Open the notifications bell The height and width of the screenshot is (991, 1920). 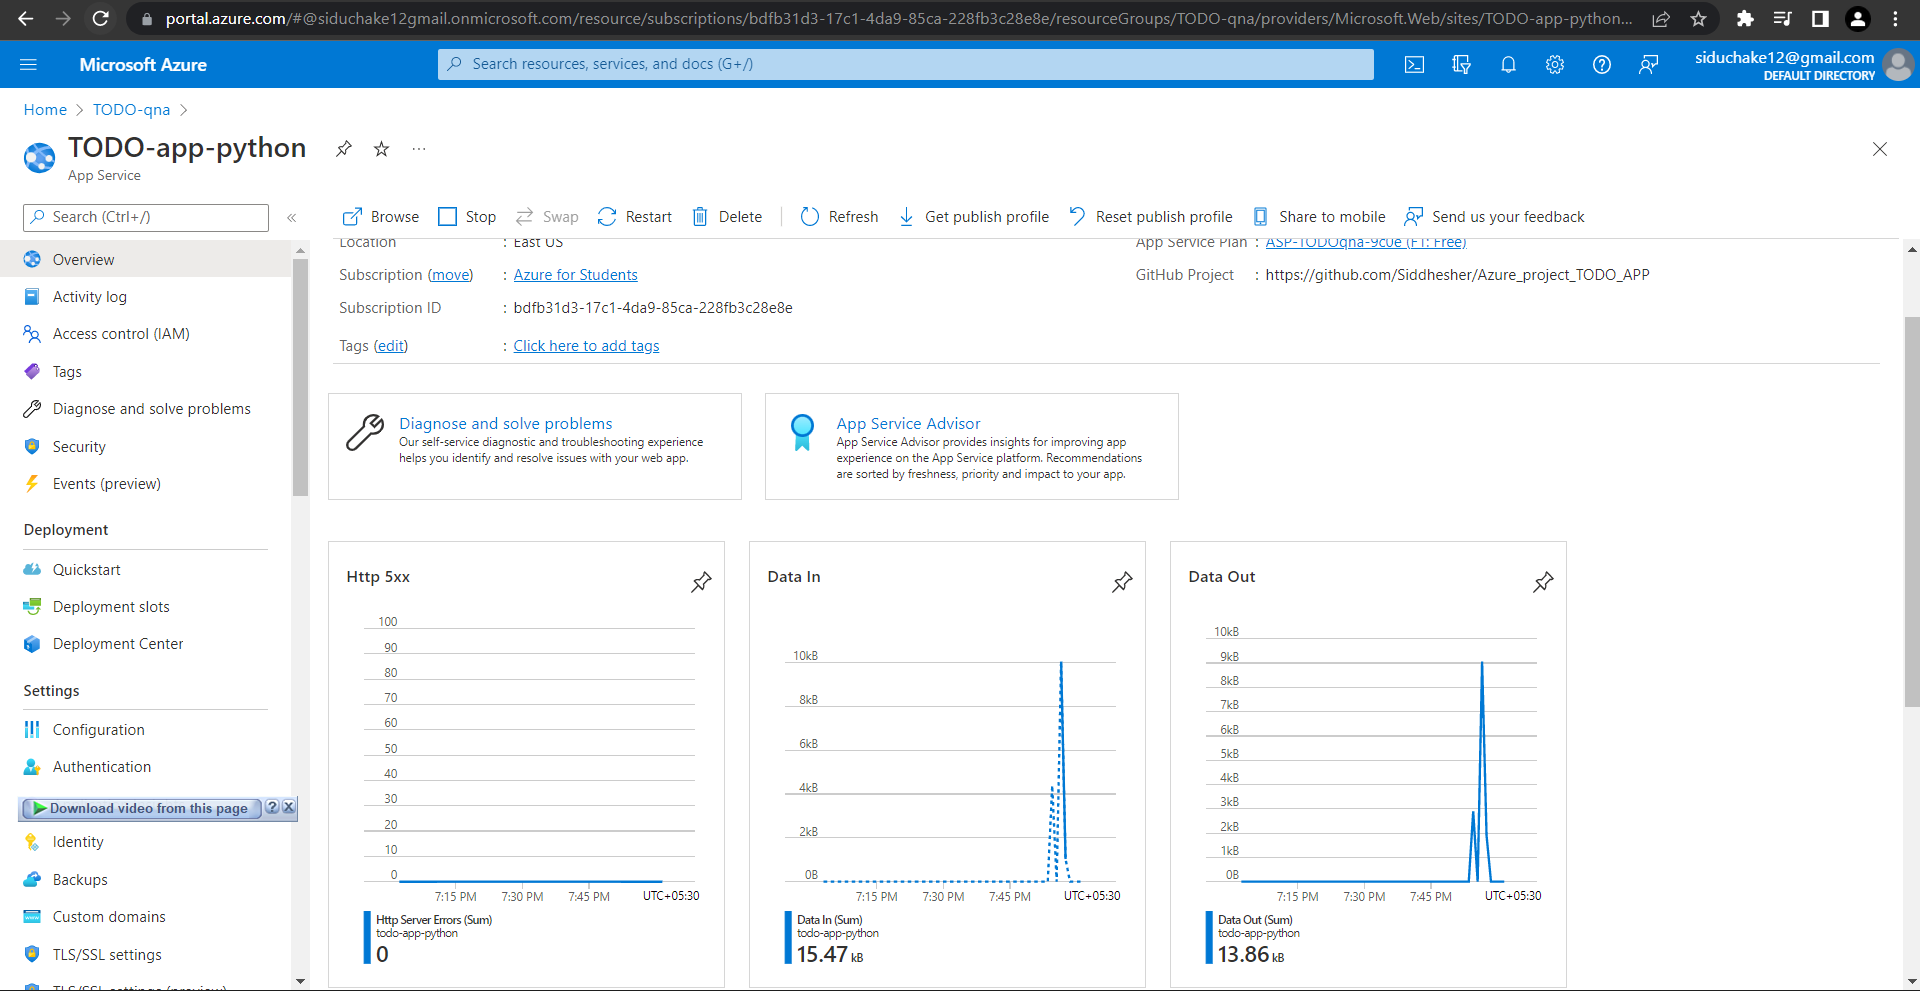tap(1508, 64)
